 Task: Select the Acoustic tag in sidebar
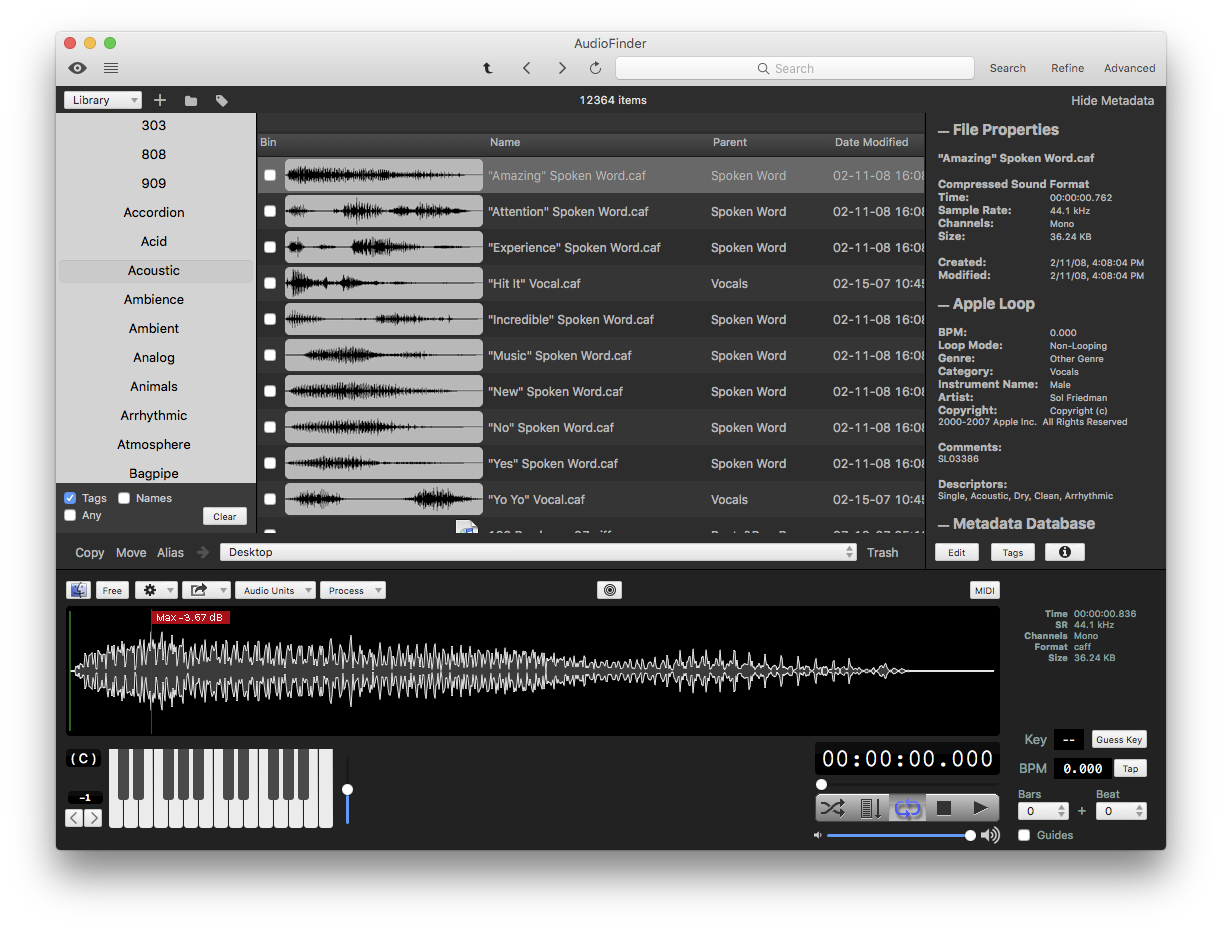click(x=155, y=270)
